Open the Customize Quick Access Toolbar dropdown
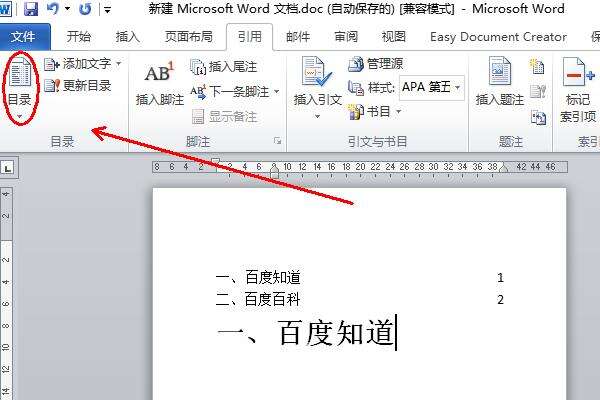 point(108,10)
